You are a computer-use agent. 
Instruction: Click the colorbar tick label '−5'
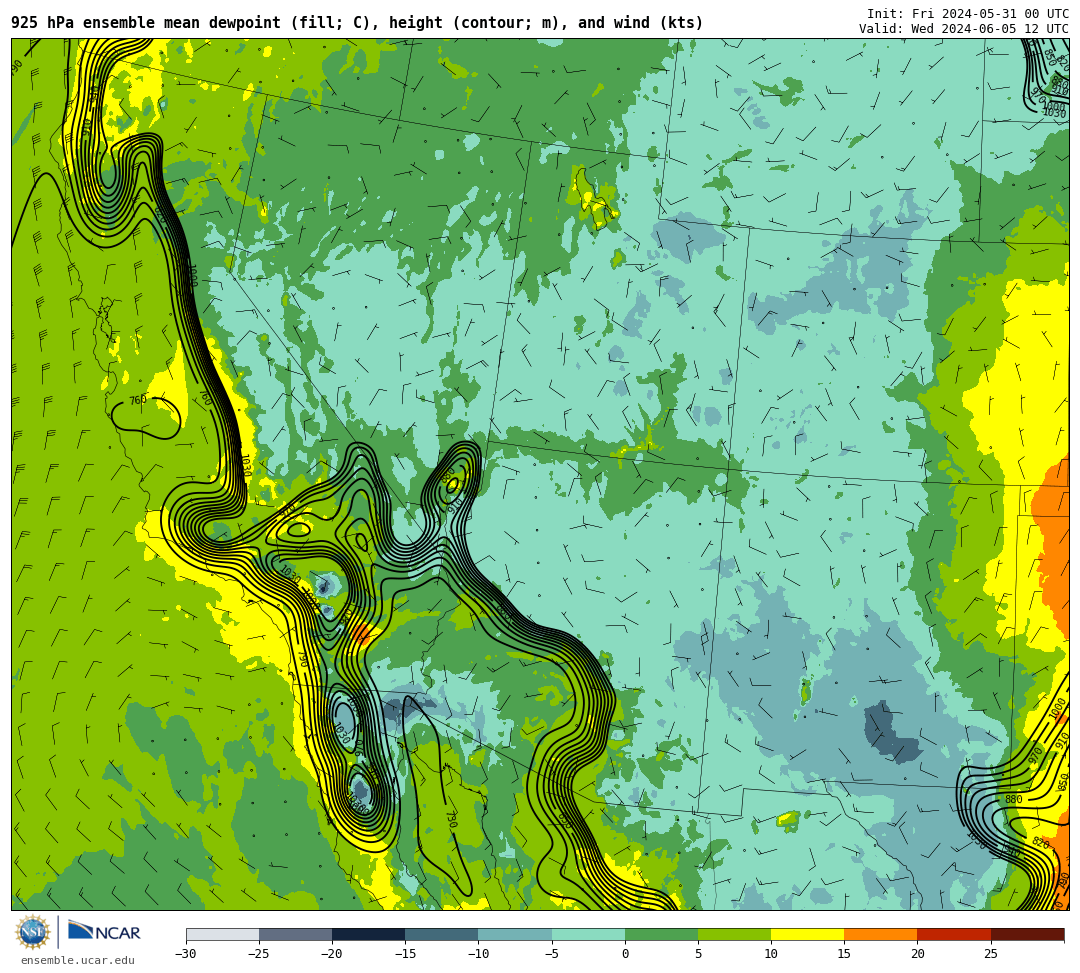point(552,954)
